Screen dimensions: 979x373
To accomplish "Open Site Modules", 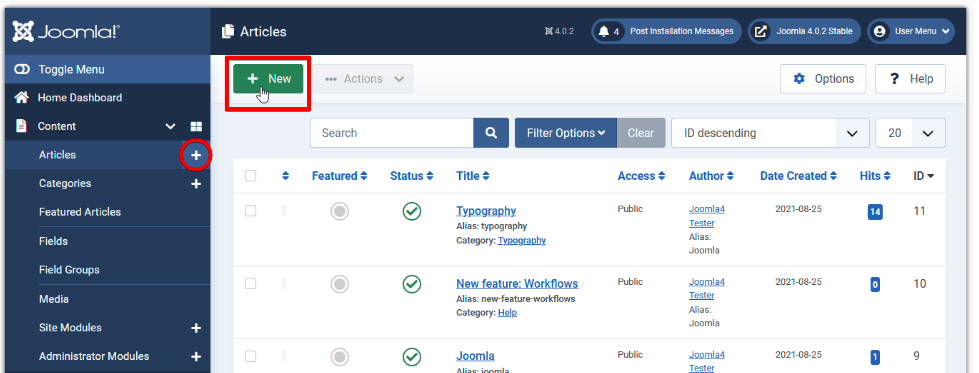I will click(70, 327).
